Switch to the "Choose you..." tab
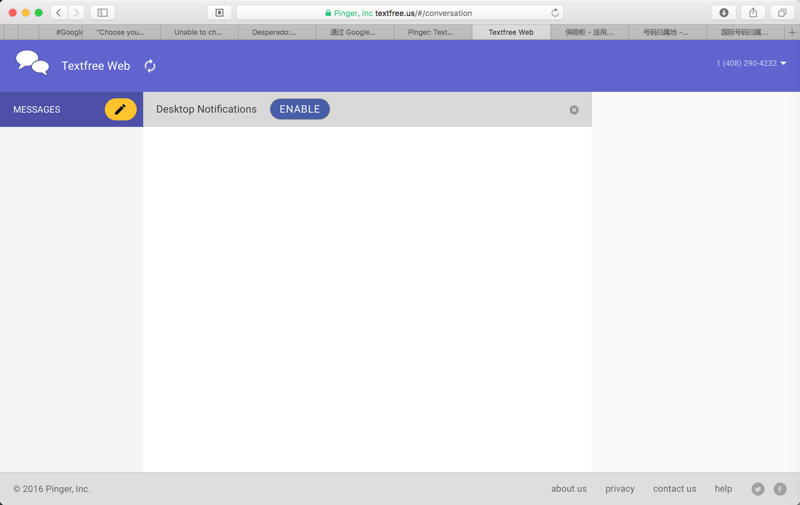The height and width of the screenshot is (505, 800). (x=121, y=32)
